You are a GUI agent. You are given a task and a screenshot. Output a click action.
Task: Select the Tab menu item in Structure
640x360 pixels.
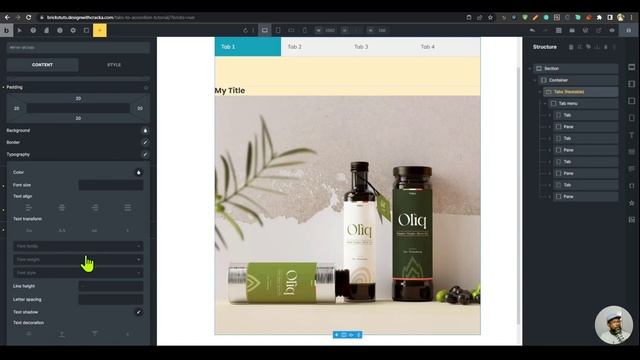(583, 104)
